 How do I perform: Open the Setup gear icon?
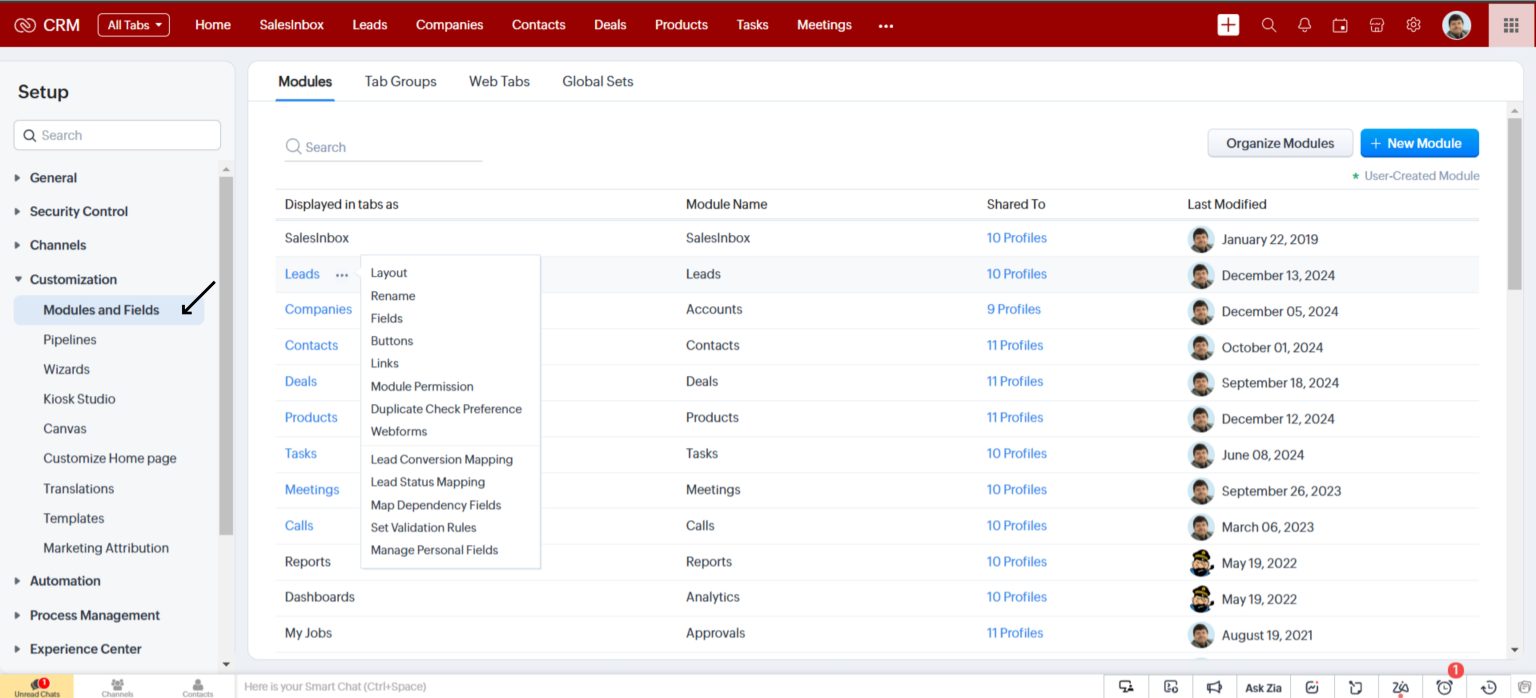1413,25
